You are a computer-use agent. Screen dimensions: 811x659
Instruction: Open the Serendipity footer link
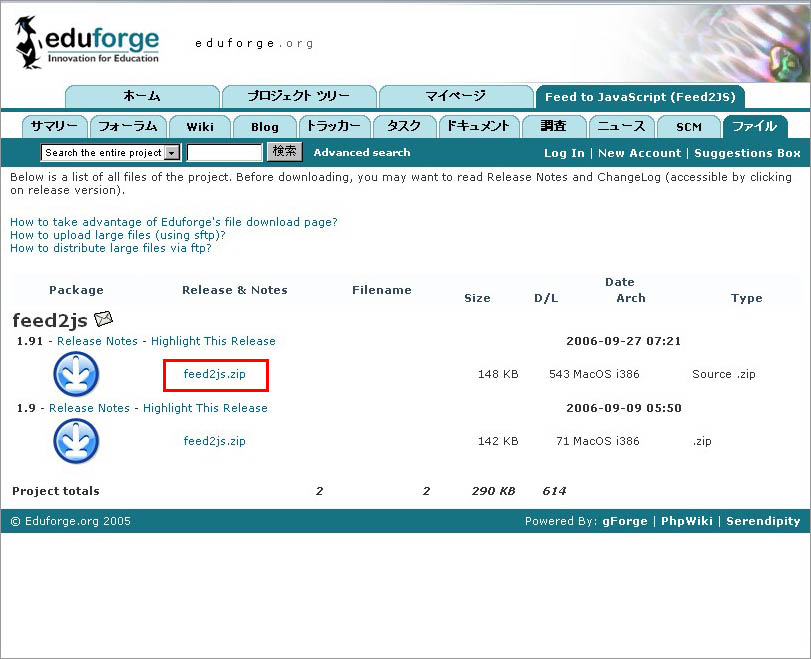[x=763, y=521]
